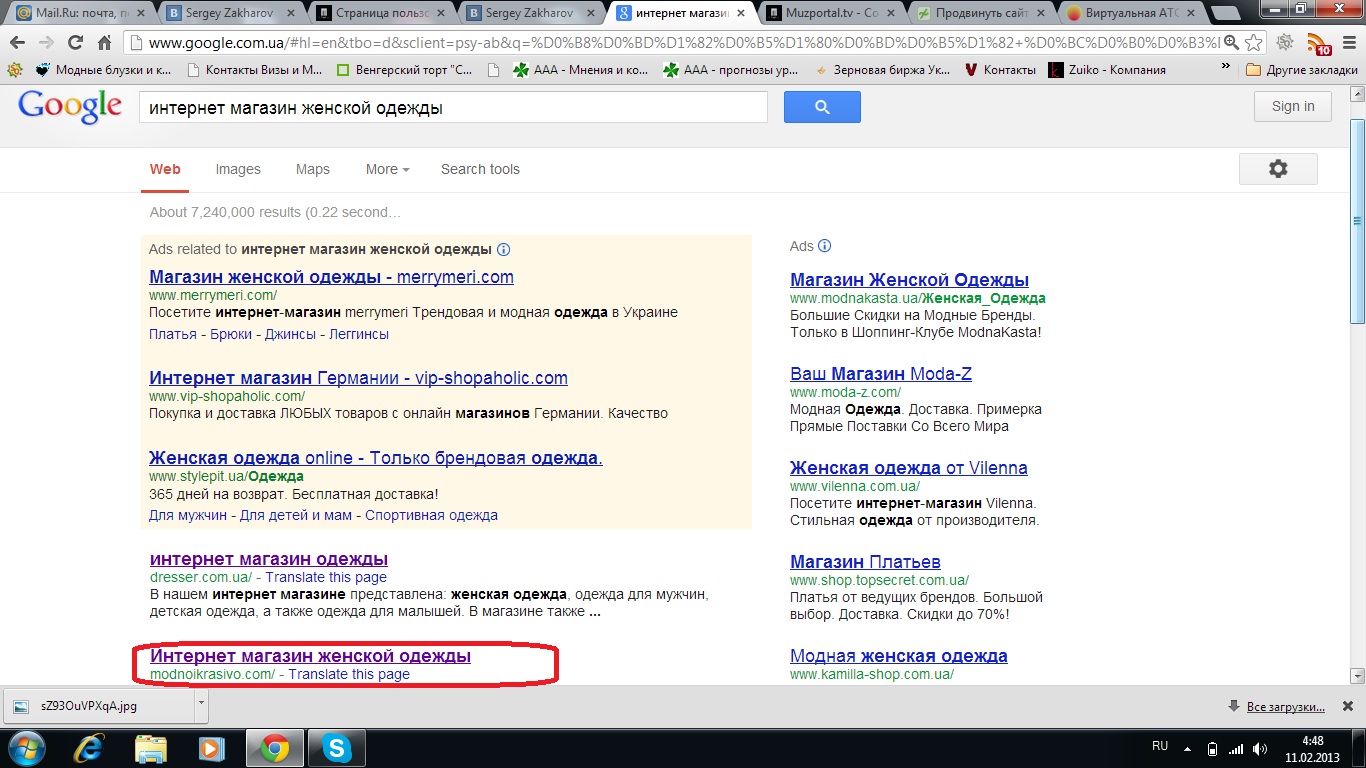Open the Магазин Платьев ad link
Screen dimensions: 1366x768
(x=865, y=562)
